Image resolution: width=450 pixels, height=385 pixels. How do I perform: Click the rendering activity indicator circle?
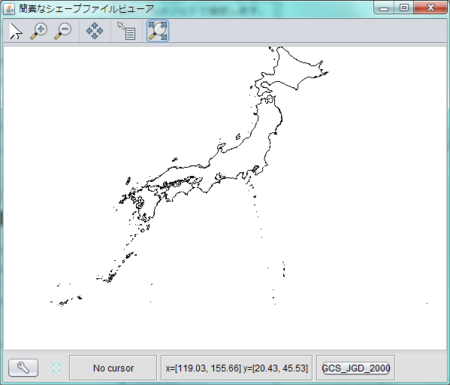pos(56,368)
